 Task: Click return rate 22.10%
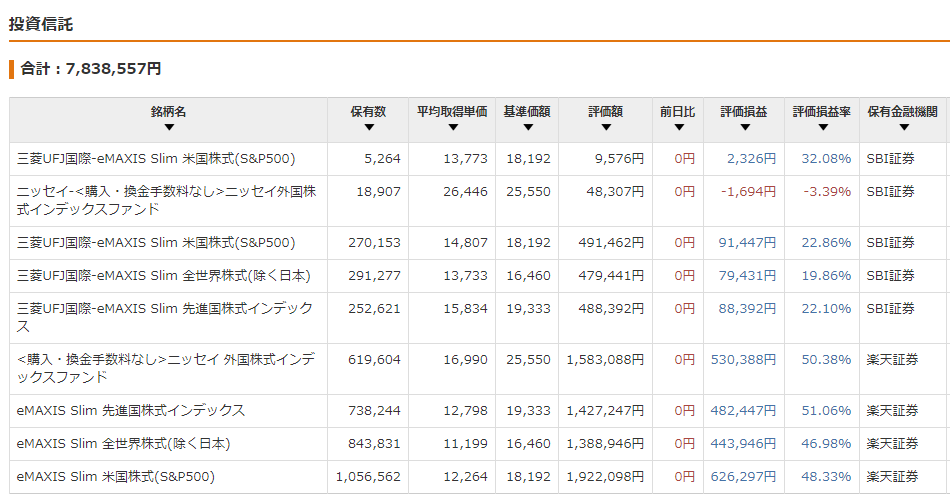(x=826, y=308)
